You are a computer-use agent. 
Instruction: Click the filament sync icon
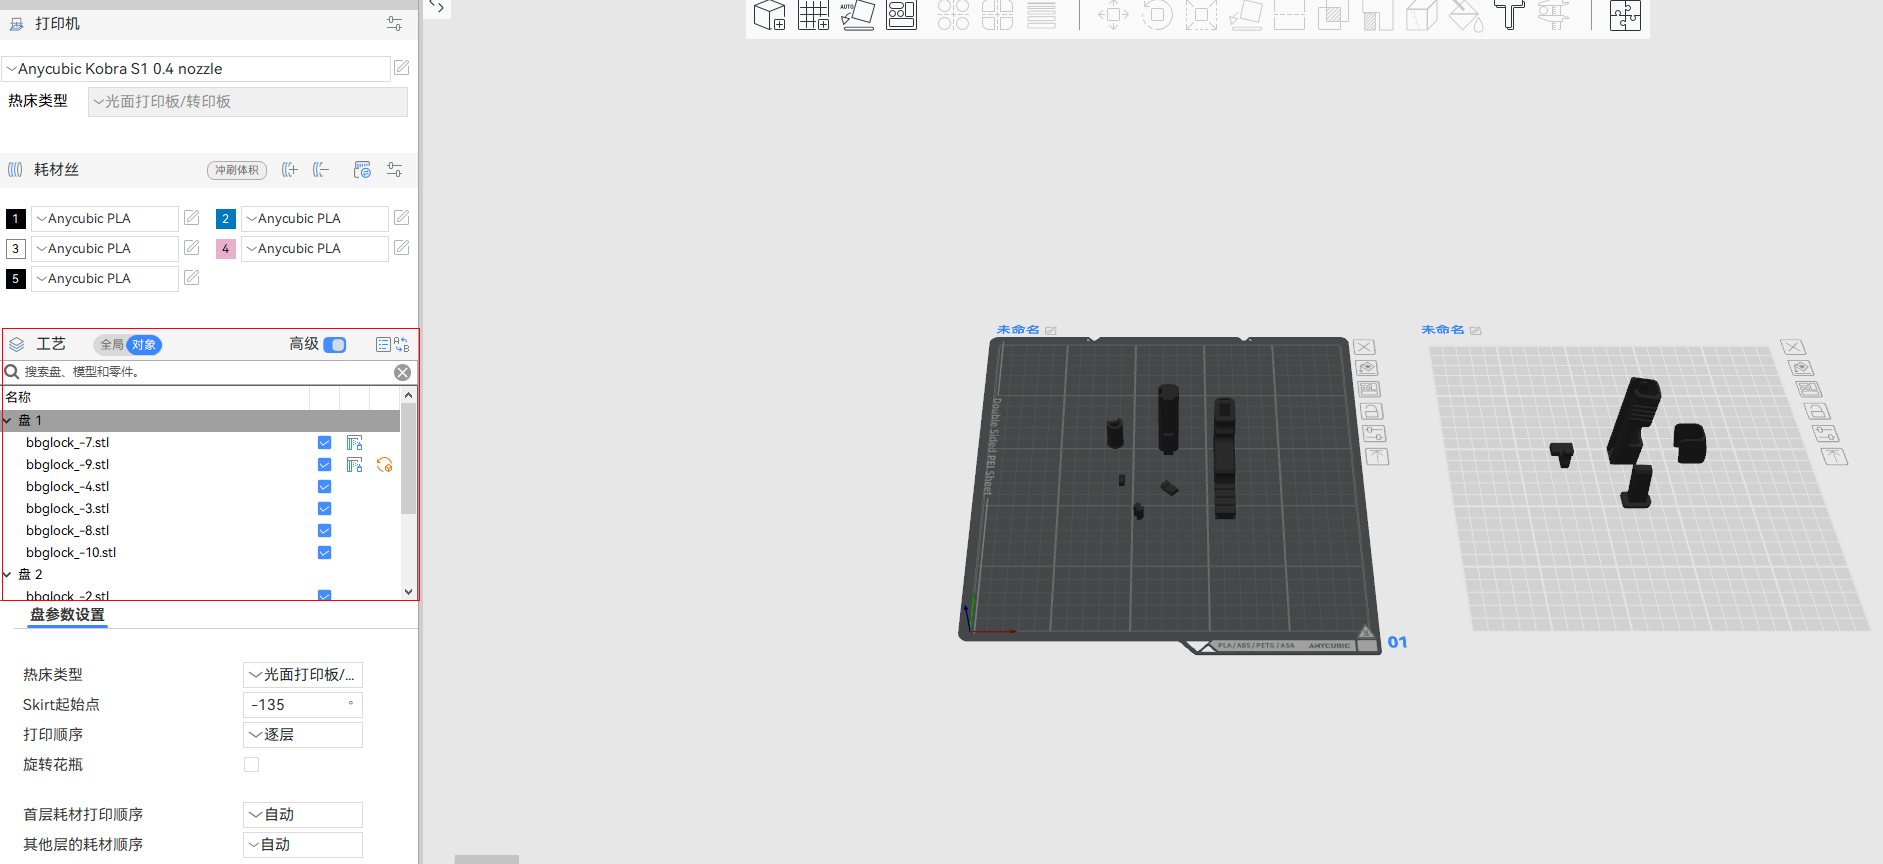tap(362, 170)
